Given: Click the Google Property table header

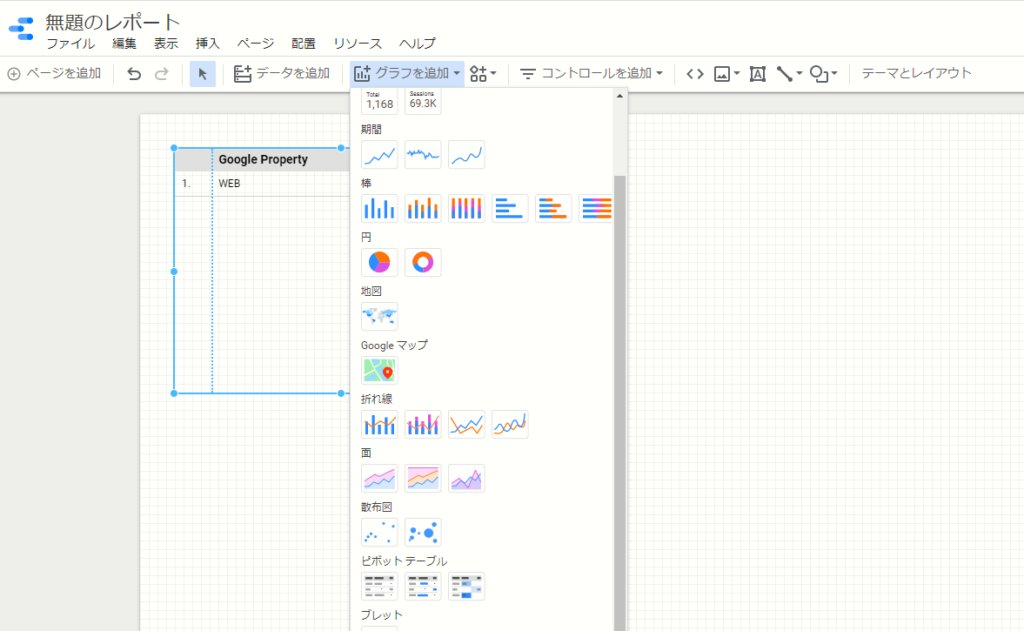Looking at the screenshot, I should pyautogui.click(x=263, y=159).
